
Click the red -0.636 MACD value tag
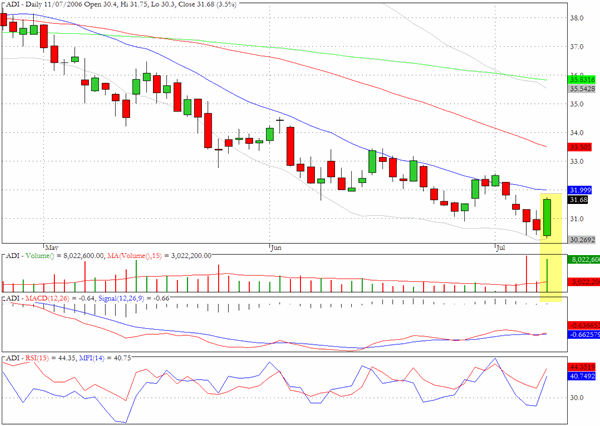pos(584,326)
